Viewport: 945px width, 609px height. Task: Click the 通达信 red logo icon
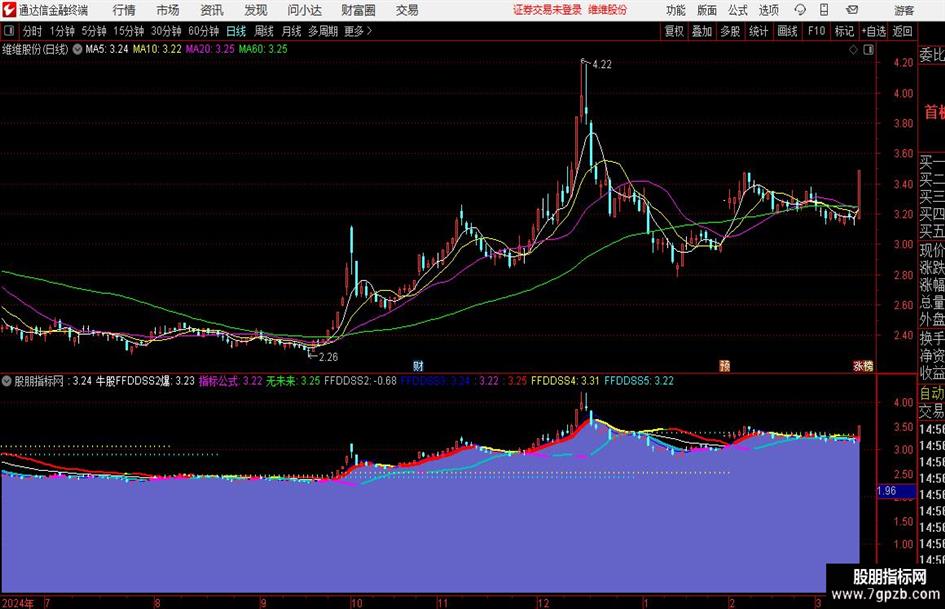pos(9,10)
